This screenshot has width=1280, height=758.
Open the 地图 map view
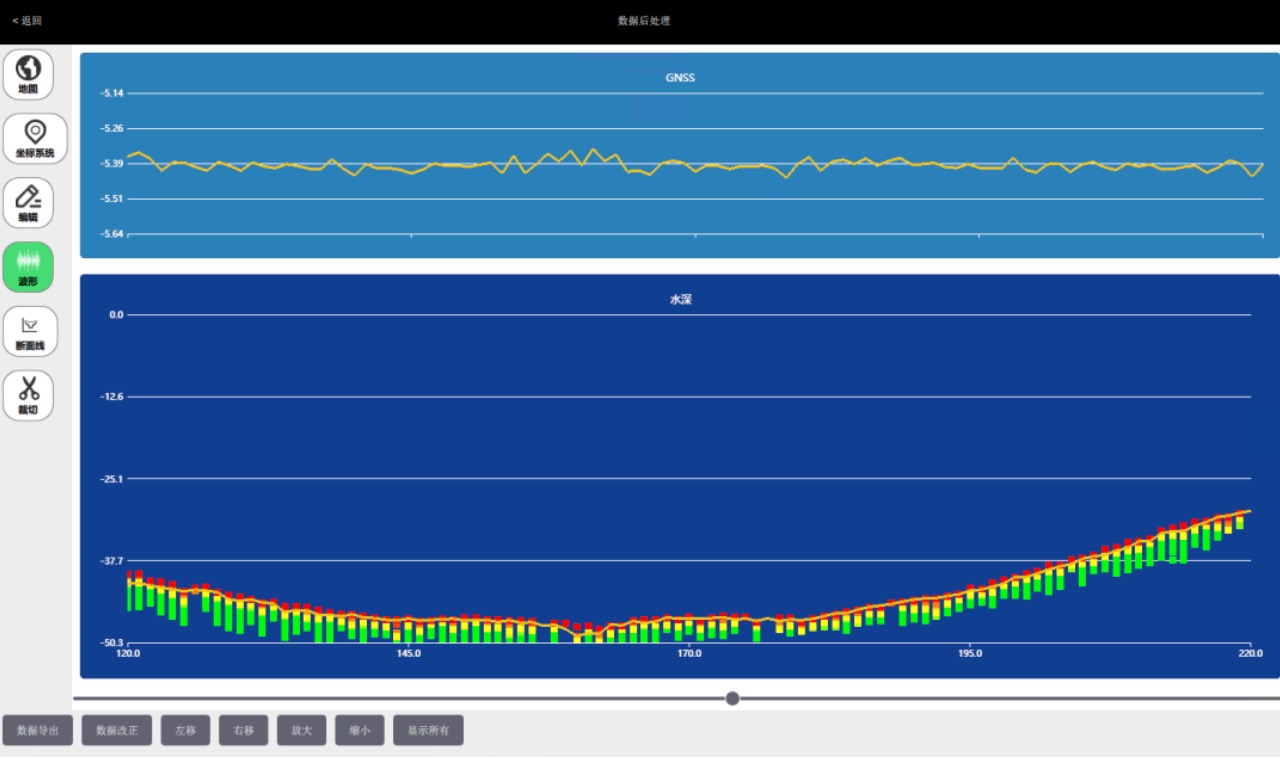click(x=28, y=74)
